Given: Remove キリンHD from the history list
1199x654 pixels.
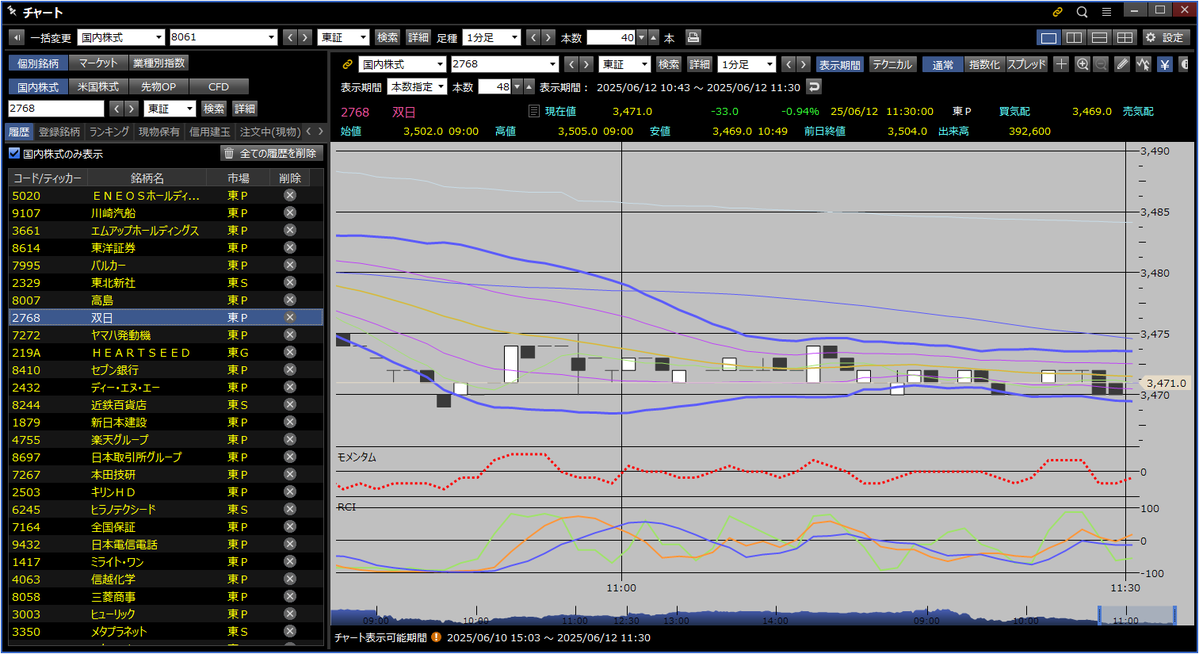Looking at the screenshot, I should click(290, 492).
